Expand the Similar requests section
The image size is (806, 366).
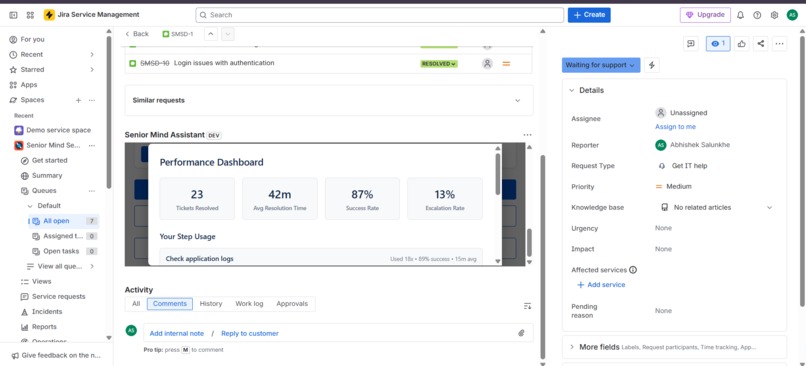coord(329,100)
